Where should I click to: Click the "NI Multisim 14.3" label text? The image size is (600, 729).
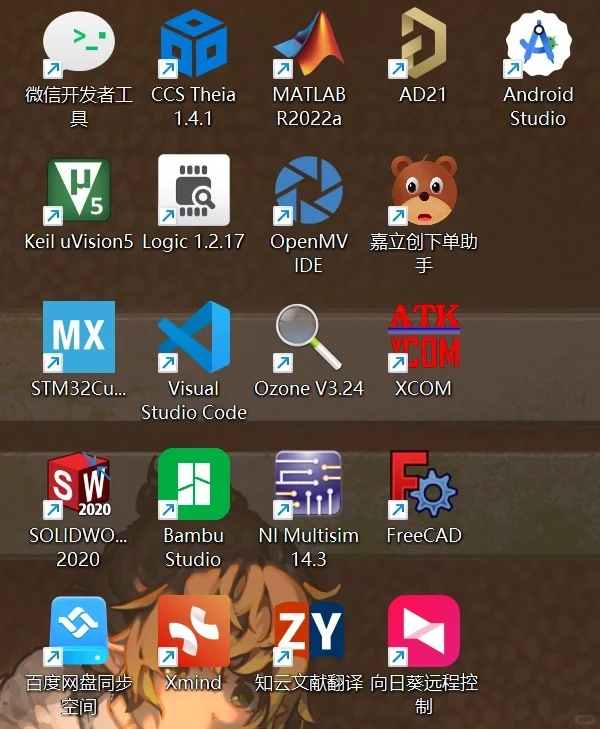[x=309, y=547]
